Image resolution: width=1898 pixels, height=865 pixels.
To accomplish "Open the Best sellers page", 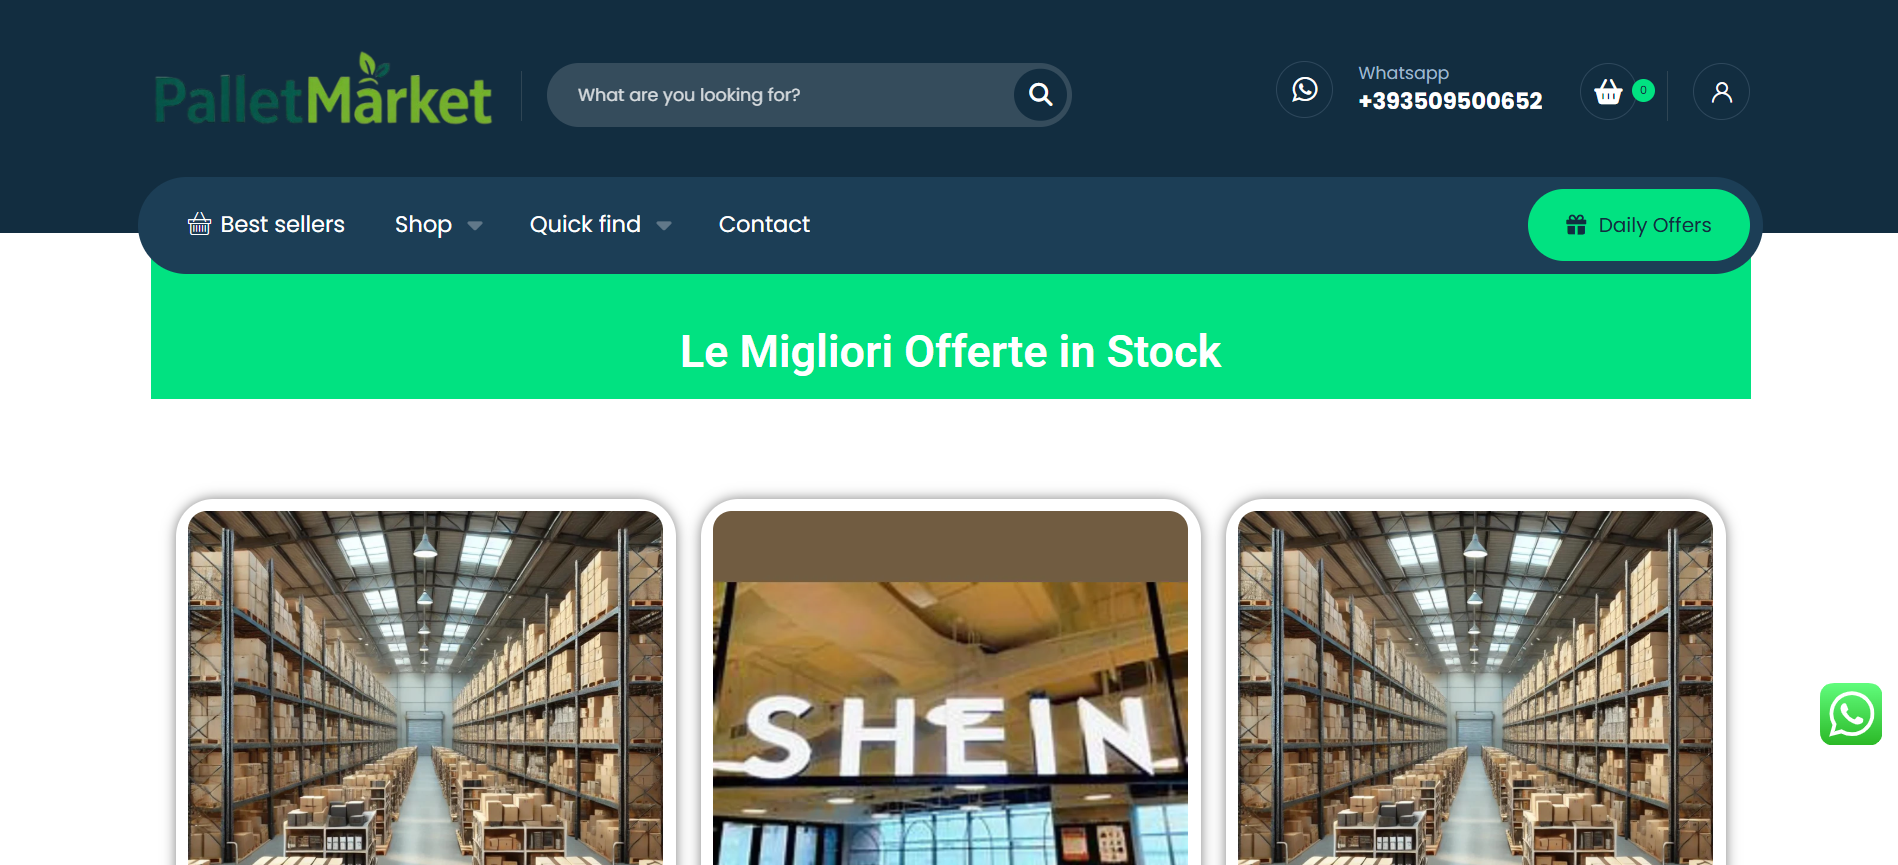I will [x=282, y=224].
